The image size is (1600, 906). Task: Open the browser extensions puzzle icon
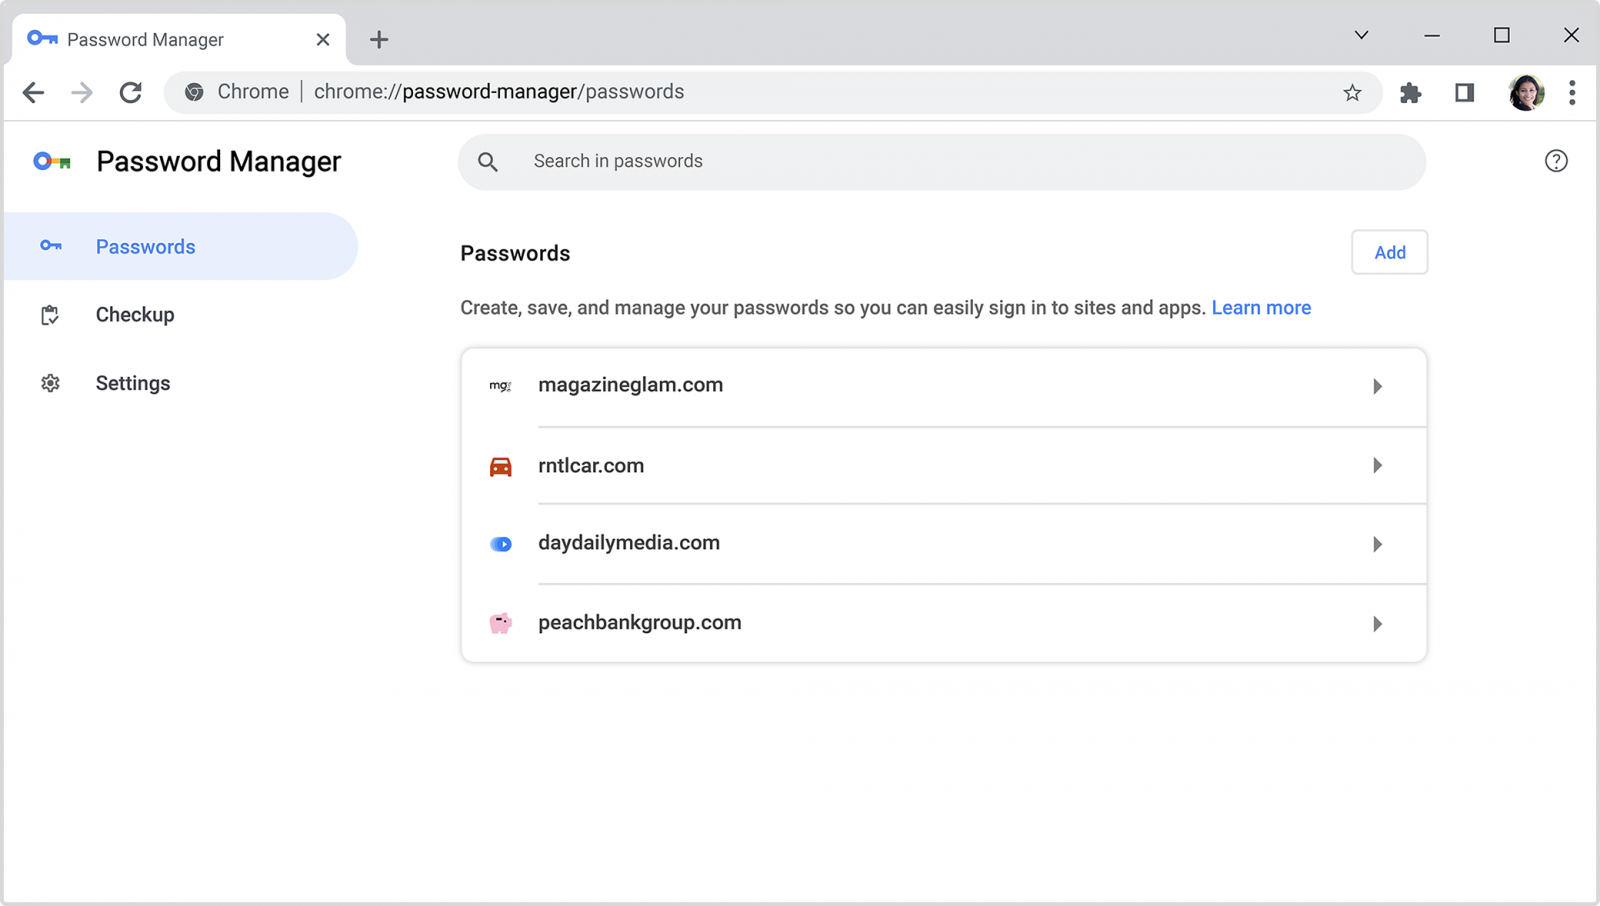(1411, 92)
